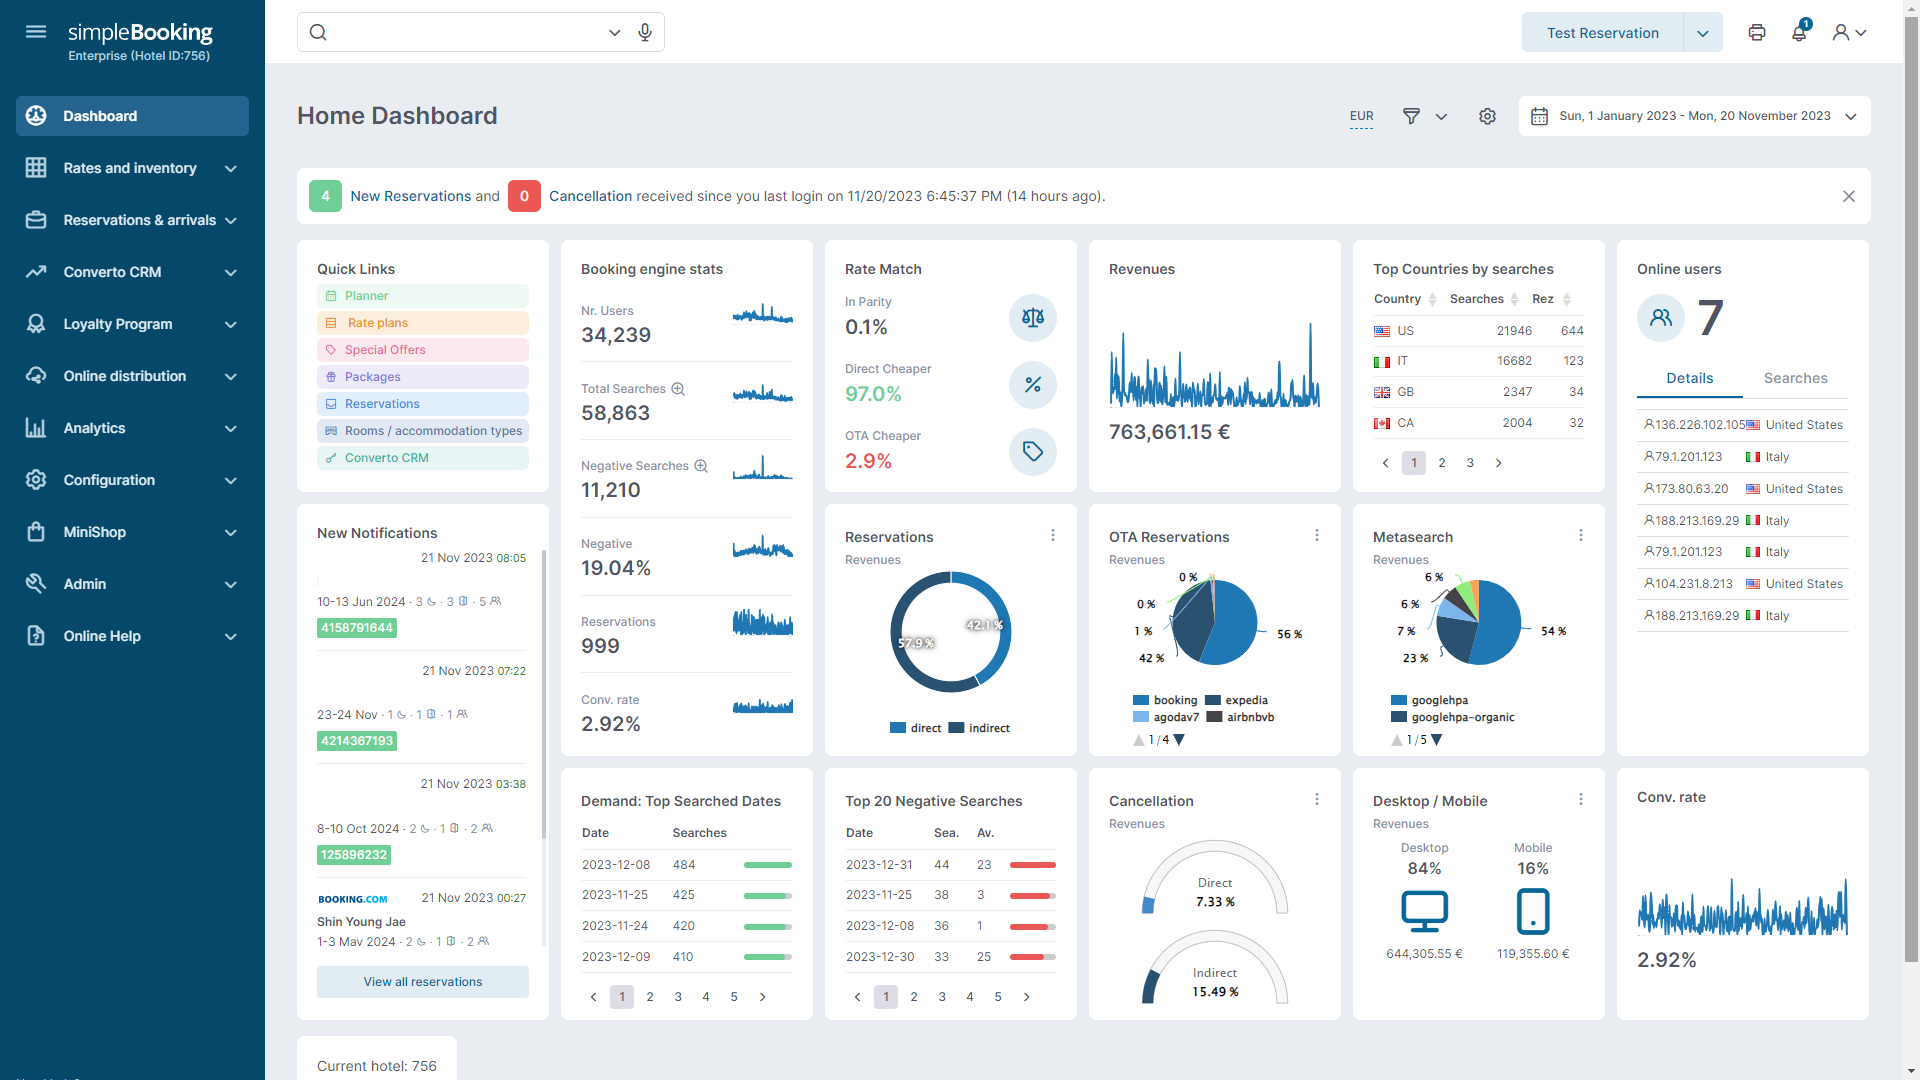Switch to Searches tab in Online users

[x=1795, y=378]
